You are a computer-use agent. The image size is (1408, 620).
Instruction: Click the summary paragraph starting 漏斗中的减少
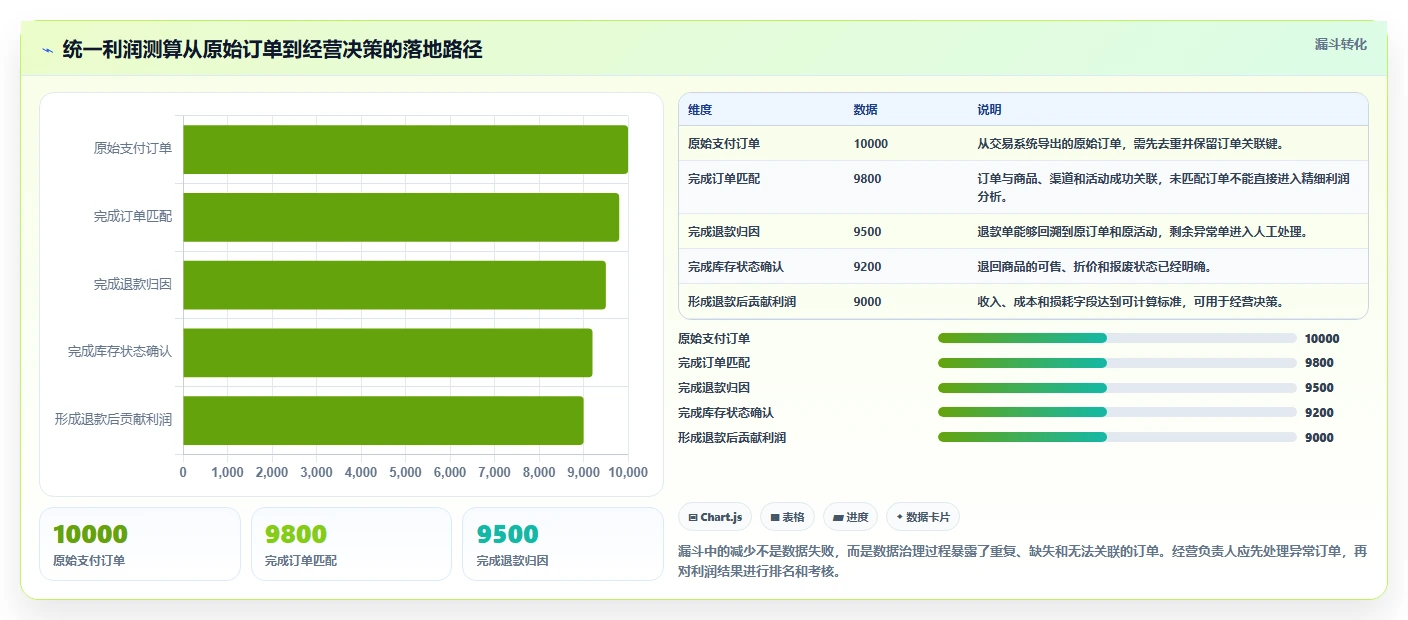(1022, 561)
